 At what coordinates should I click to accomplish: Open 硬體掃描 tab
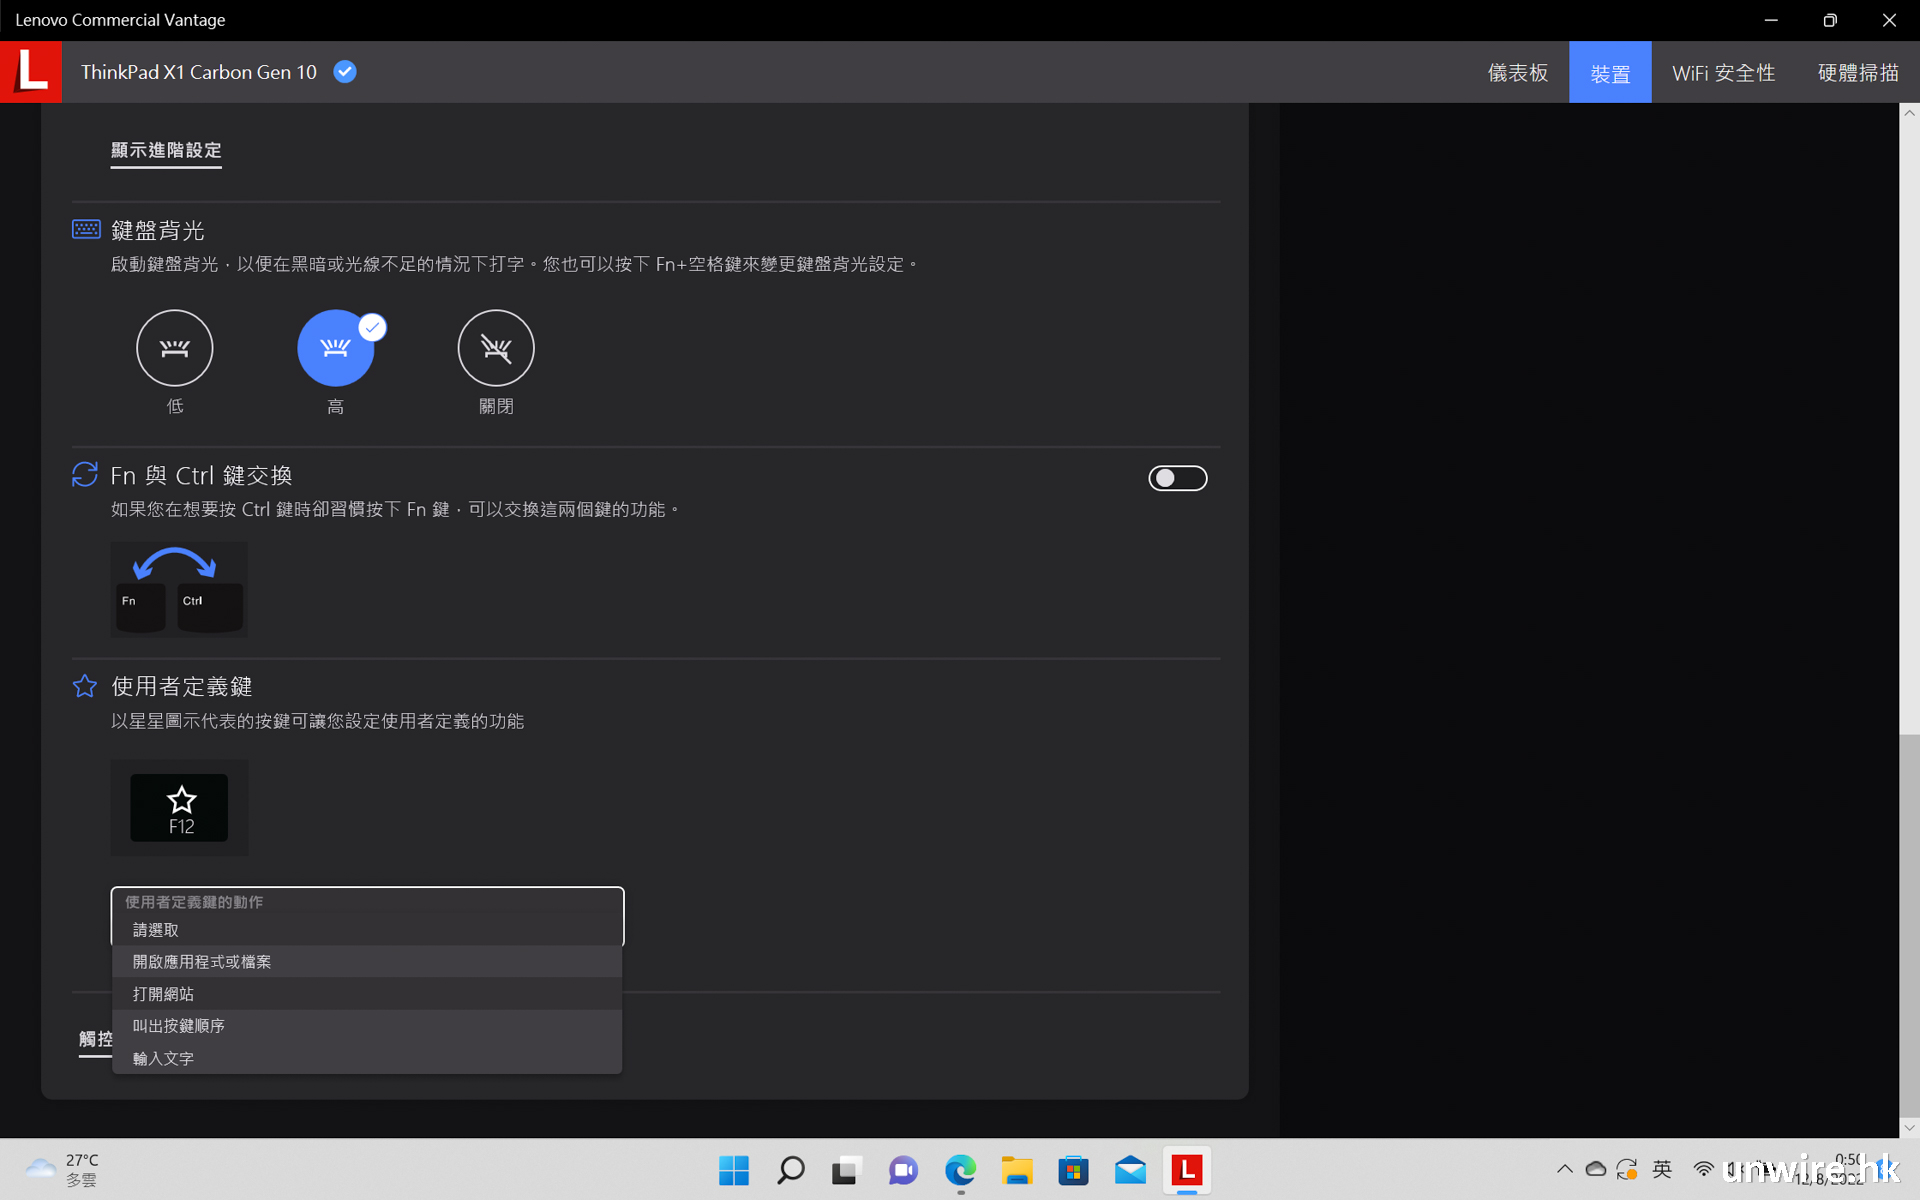tap(1857, 73)
